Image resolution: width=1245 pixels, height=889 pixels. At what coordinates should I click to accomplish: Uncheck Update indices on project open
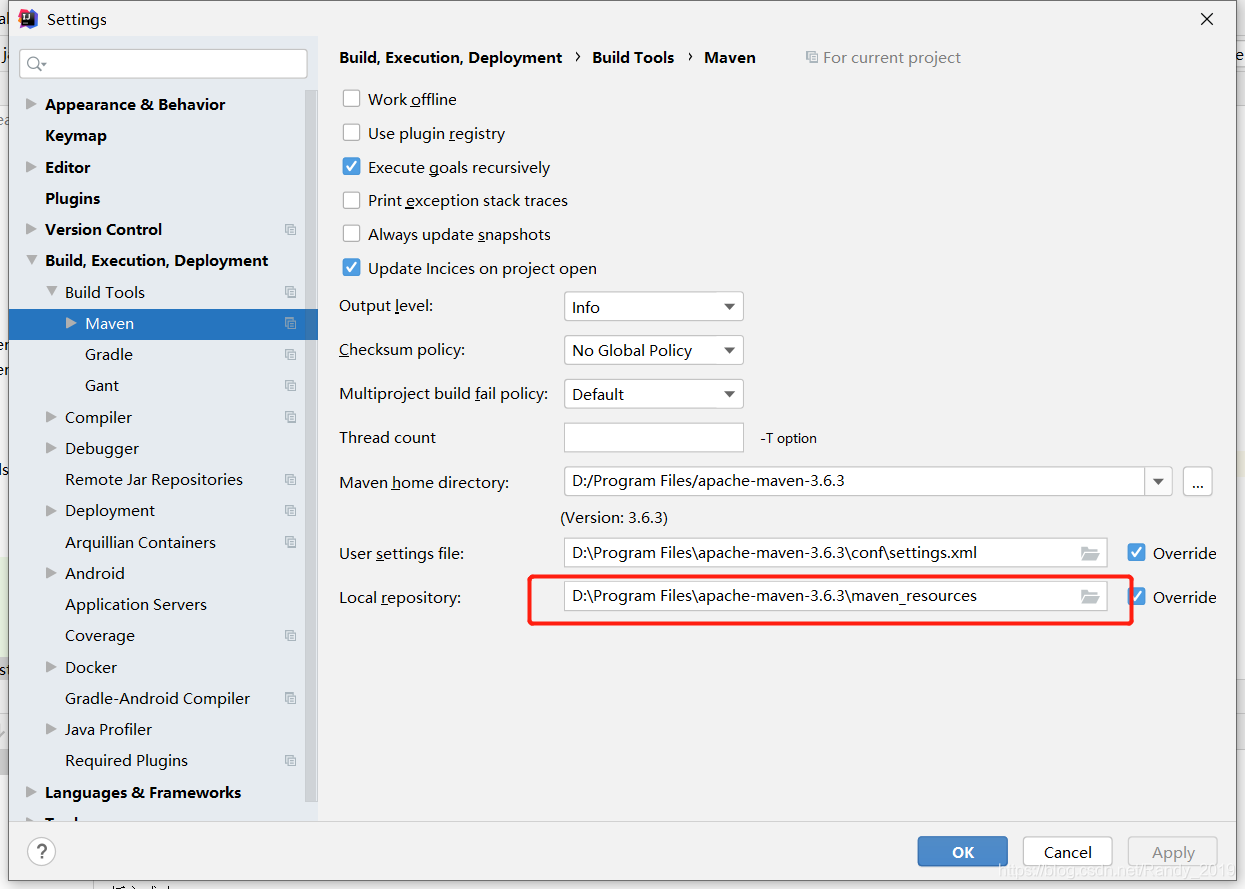[351, 268]
